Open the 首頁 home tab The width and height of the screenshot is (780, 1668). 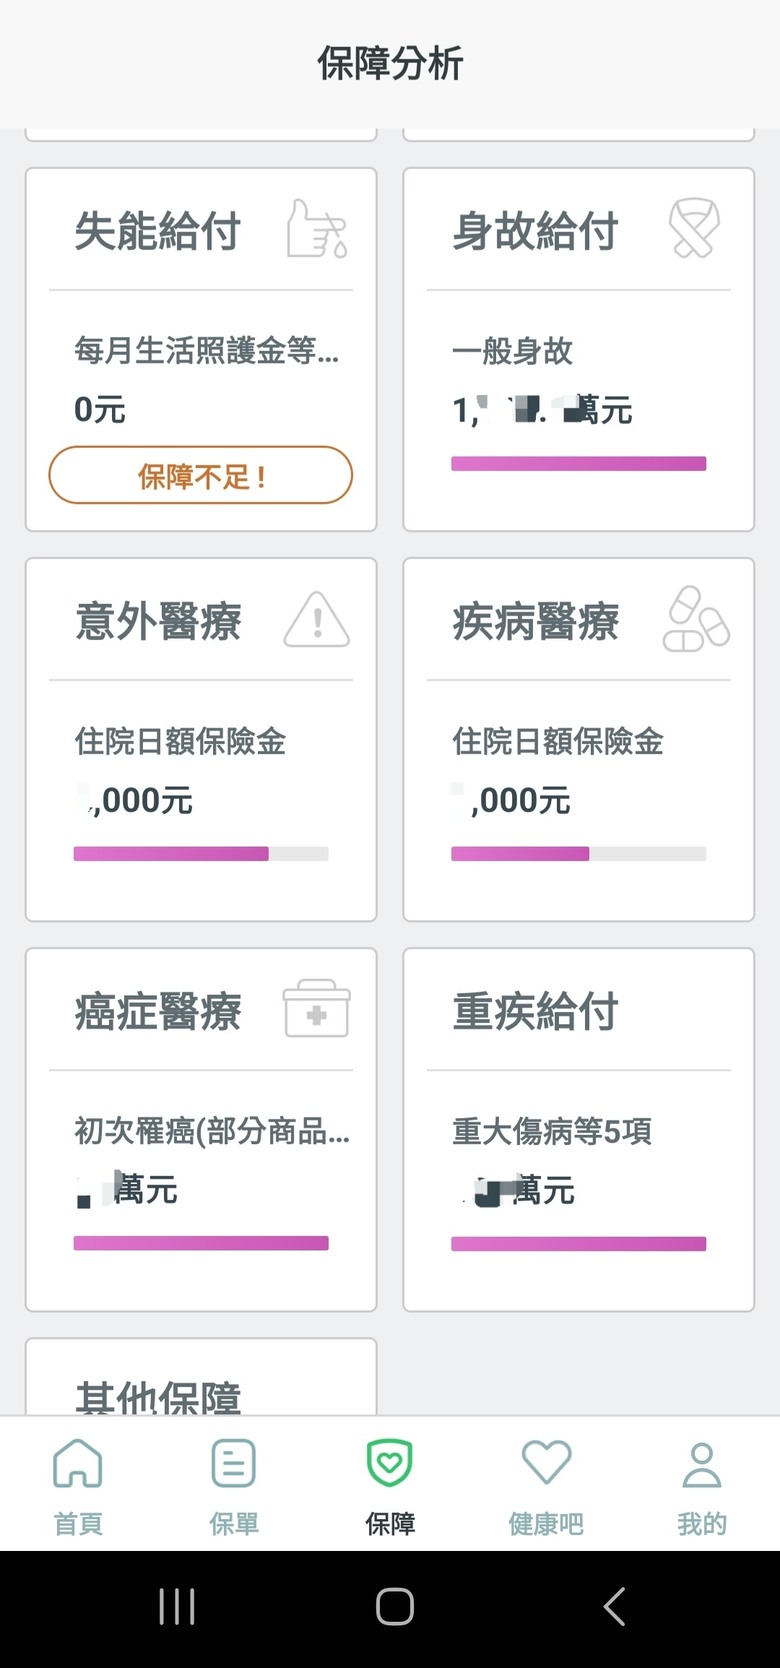[78, 1486]
